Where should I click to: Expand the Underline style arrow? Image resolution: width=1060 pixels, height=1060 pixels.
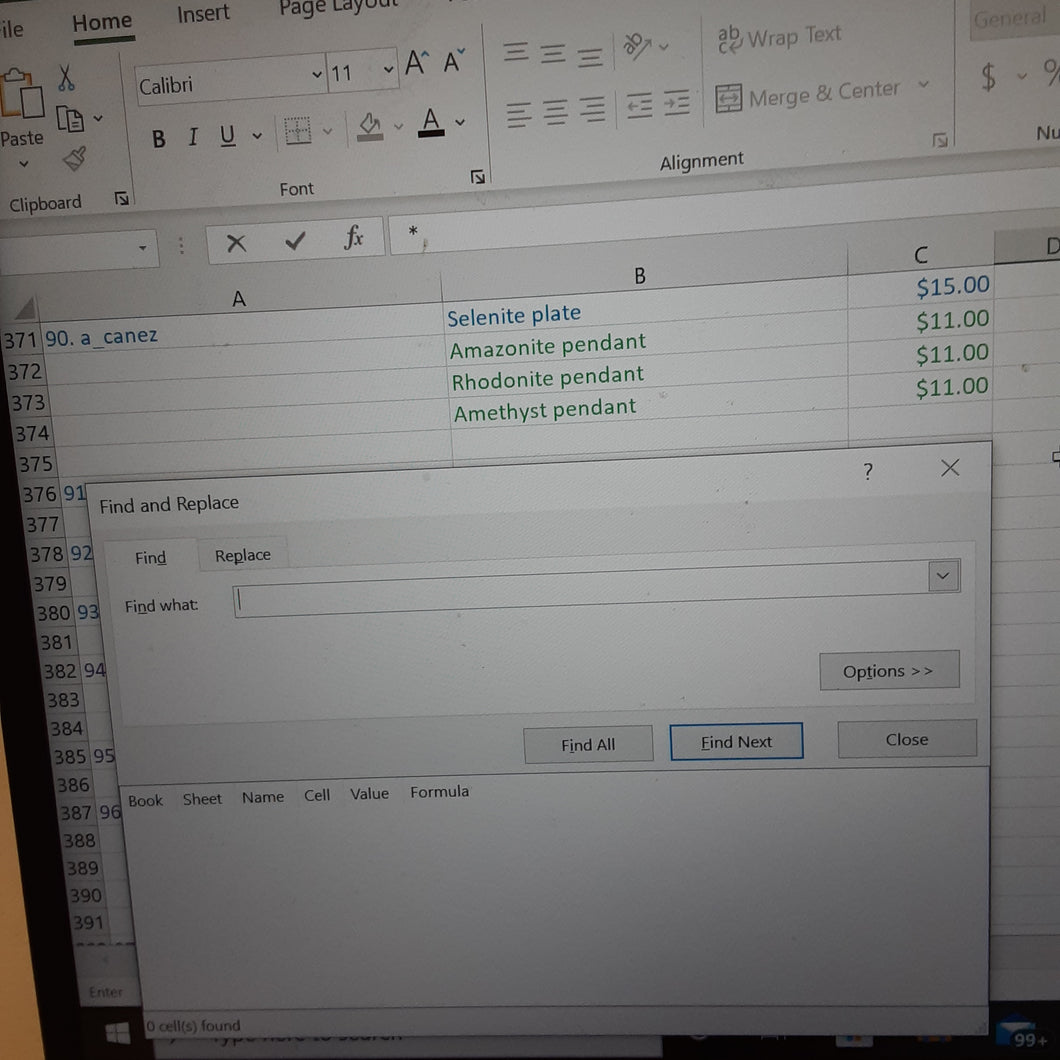click(257, 135)
